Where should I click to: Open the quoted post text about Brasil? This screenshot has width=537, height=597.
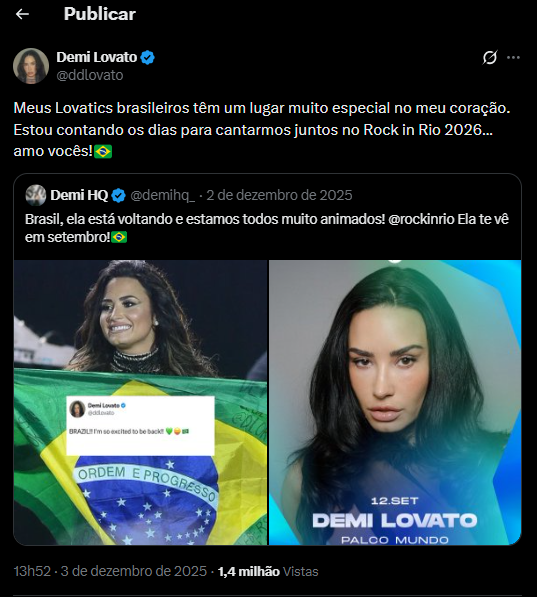point(267,228)
